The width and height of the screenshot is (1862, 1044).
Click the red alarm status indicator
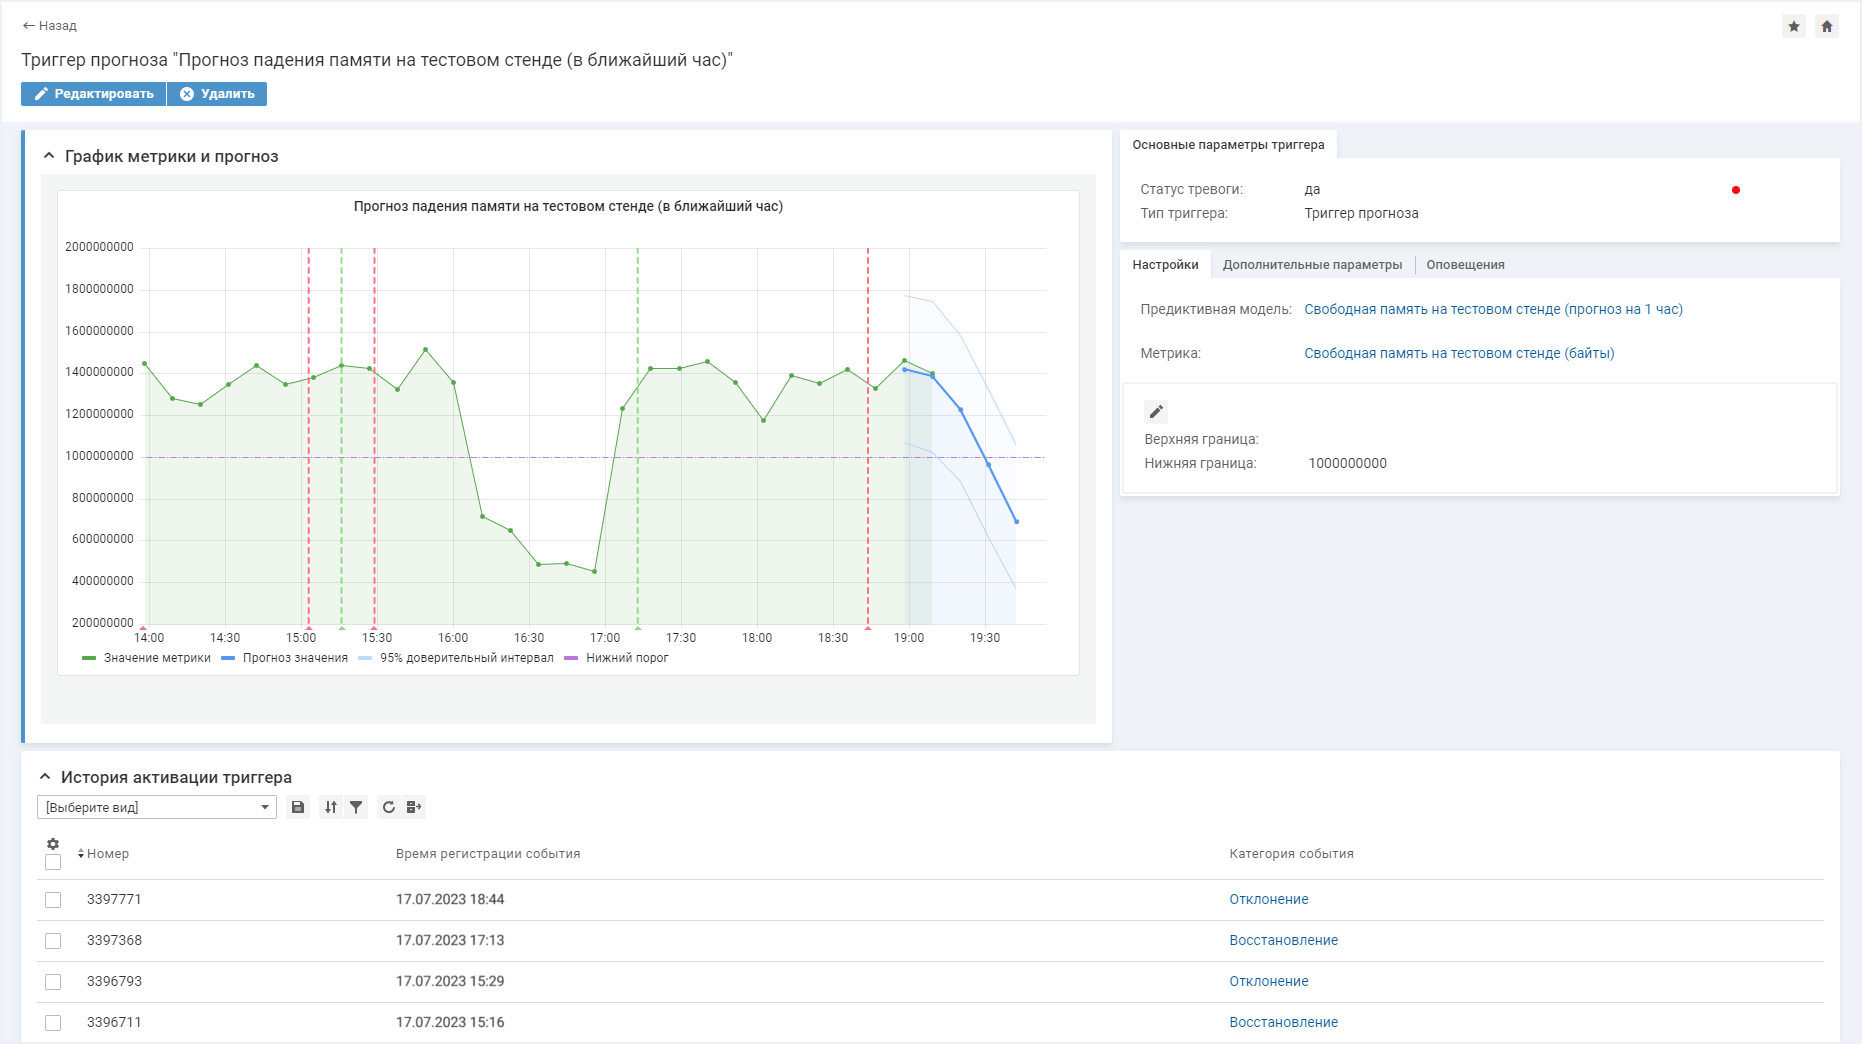pos(1736,190)
